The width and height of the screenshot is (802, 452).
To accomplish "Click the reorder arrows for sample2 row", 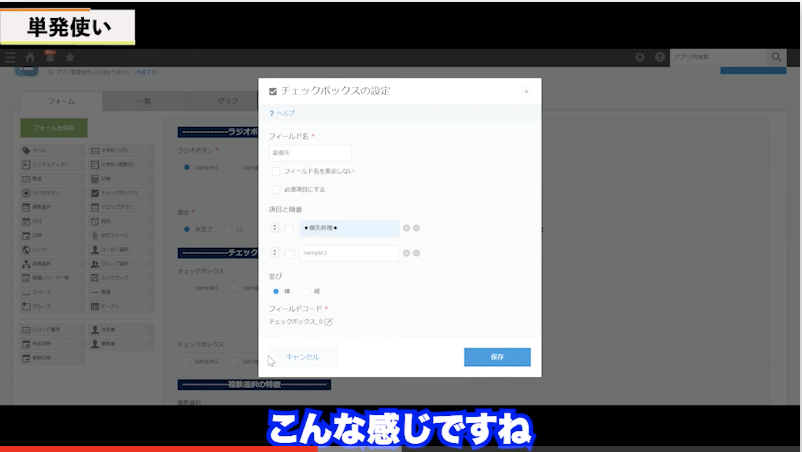I will coord(275,254).
